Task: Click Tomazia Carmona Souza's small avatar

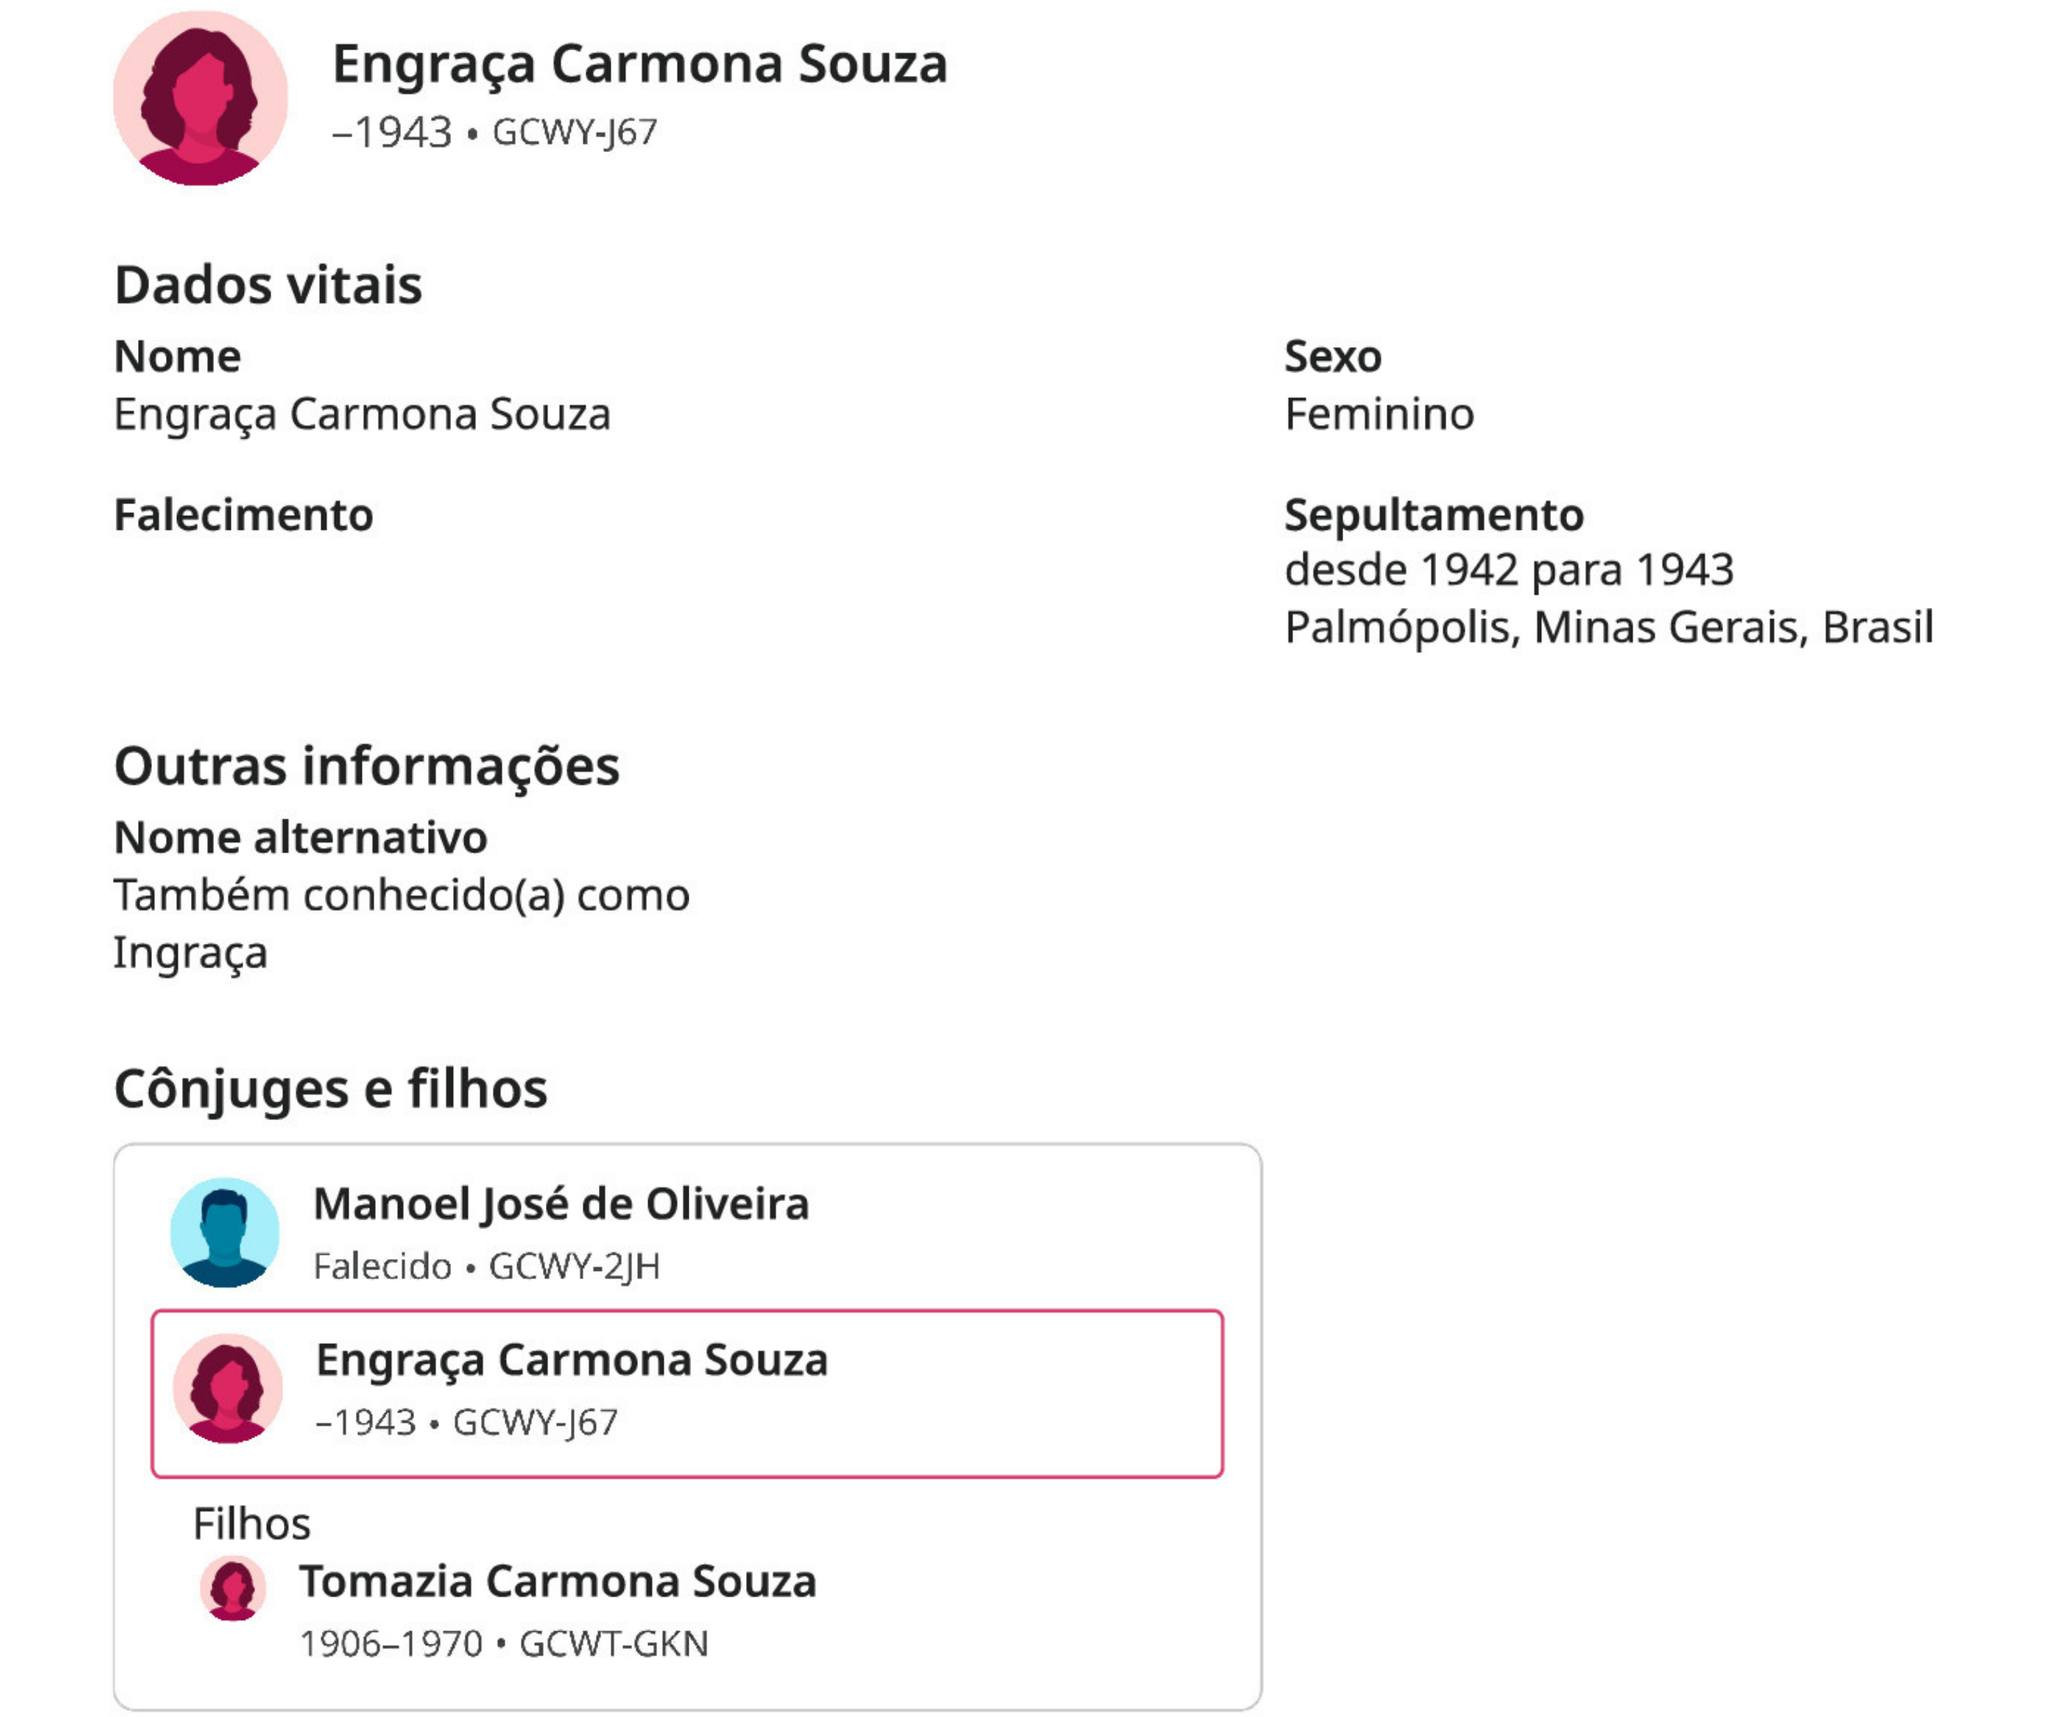Action: point(233,1588)
